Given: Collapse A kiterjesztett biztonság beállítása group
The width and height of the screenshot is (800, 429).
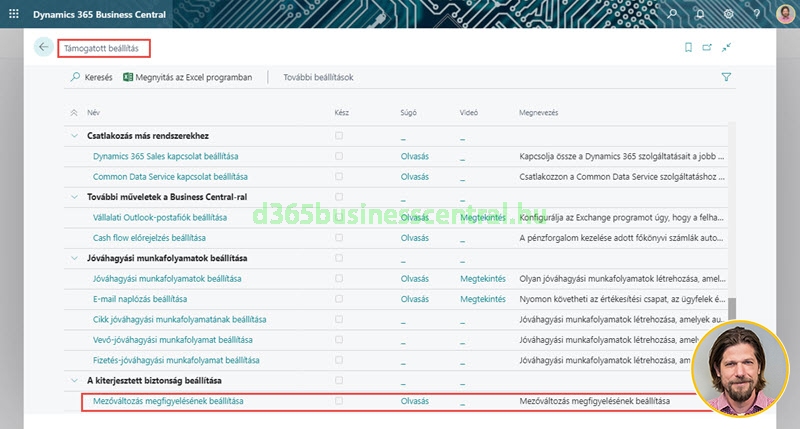Looking at the screenshot, I should click(x=74, y=381).
